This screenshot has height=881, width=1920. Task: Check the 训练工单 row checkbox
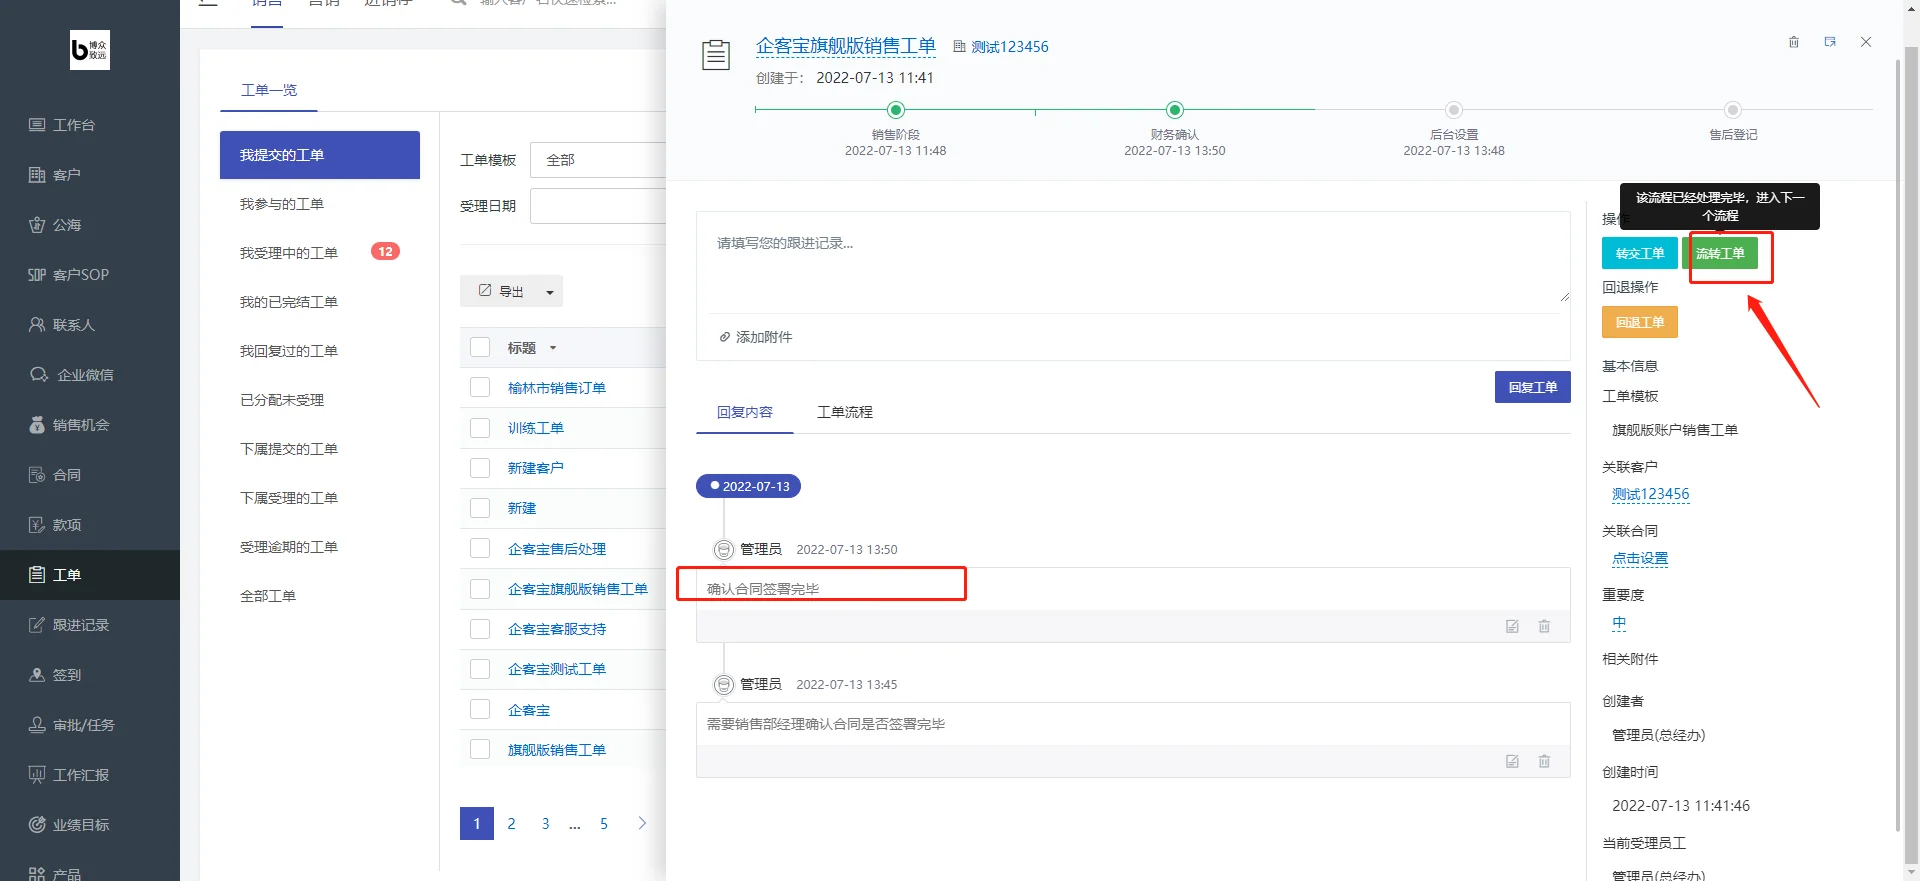pos(480,427)
